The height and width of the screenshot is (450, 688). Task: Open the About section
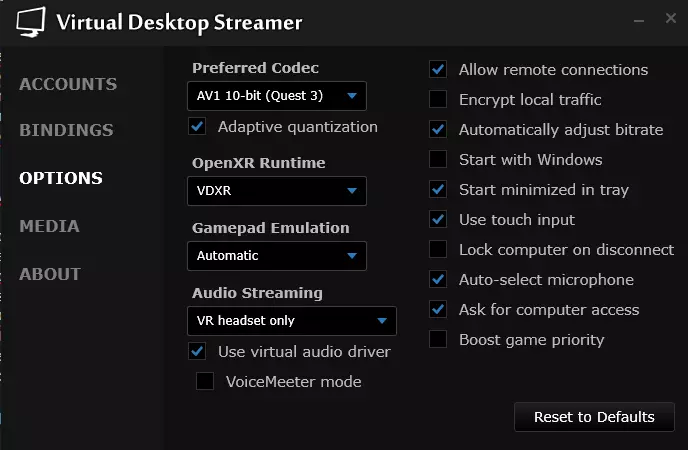(x=50, y=274)
